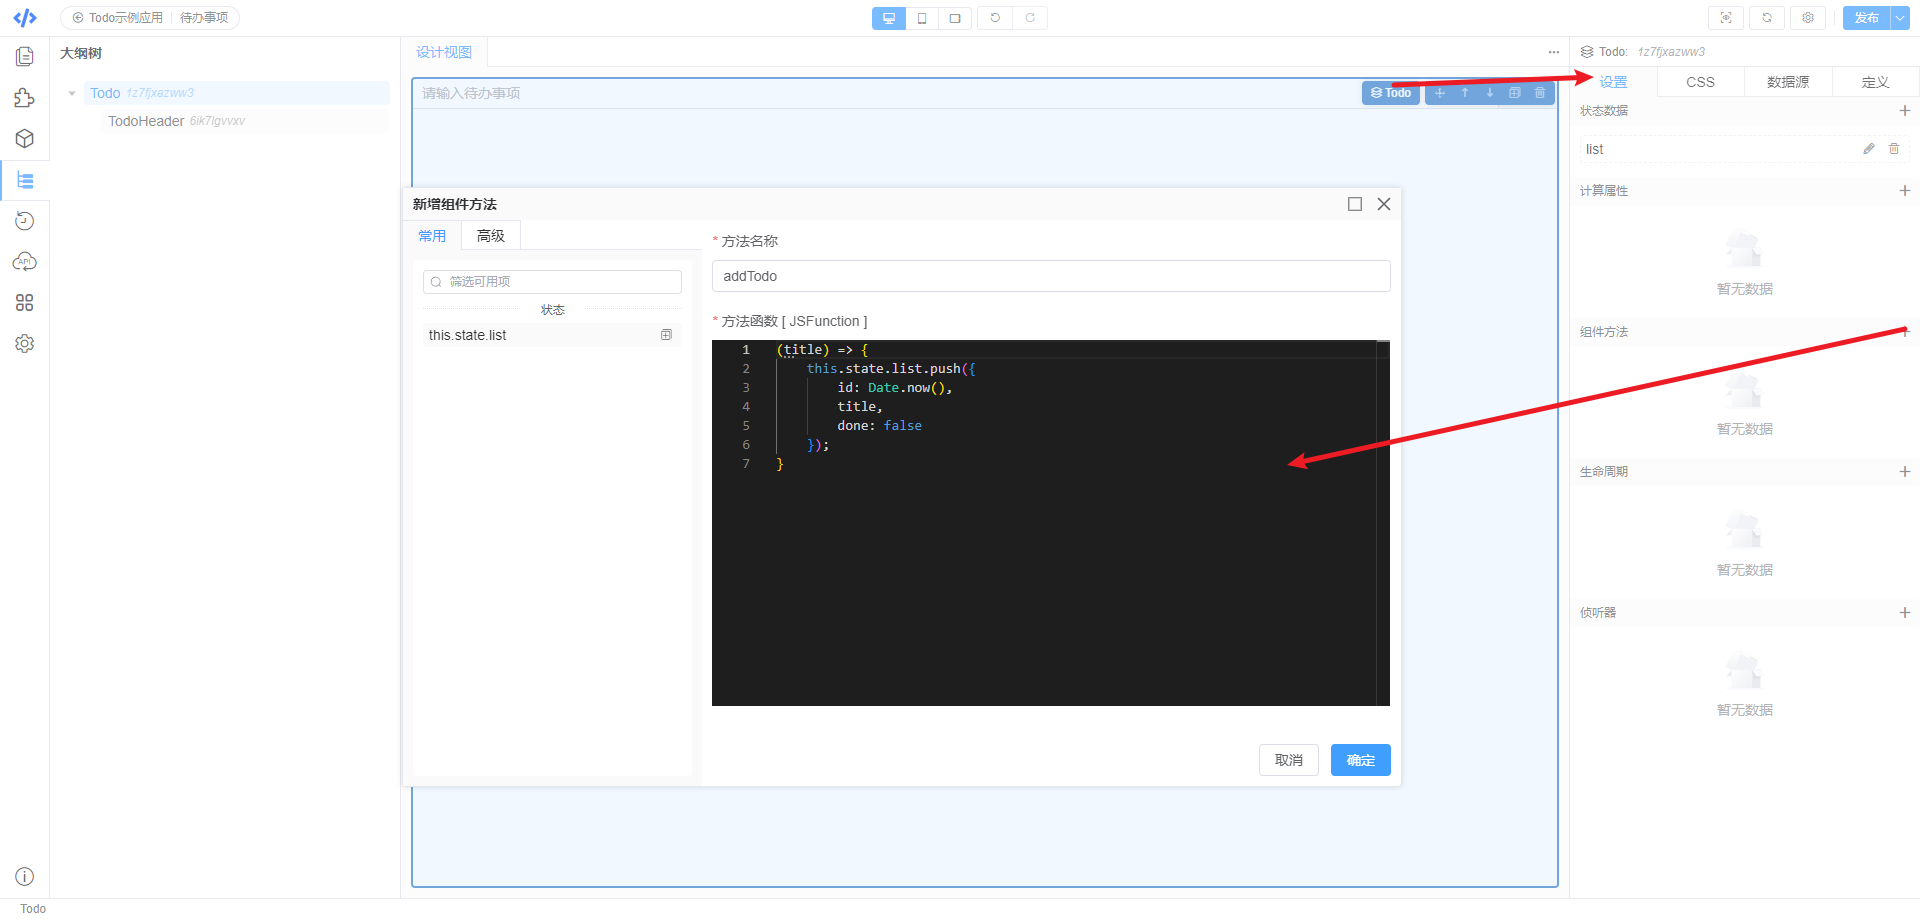Click the code logo icon
Viewport: 1920px width, 919px height.
coord(25,18)
